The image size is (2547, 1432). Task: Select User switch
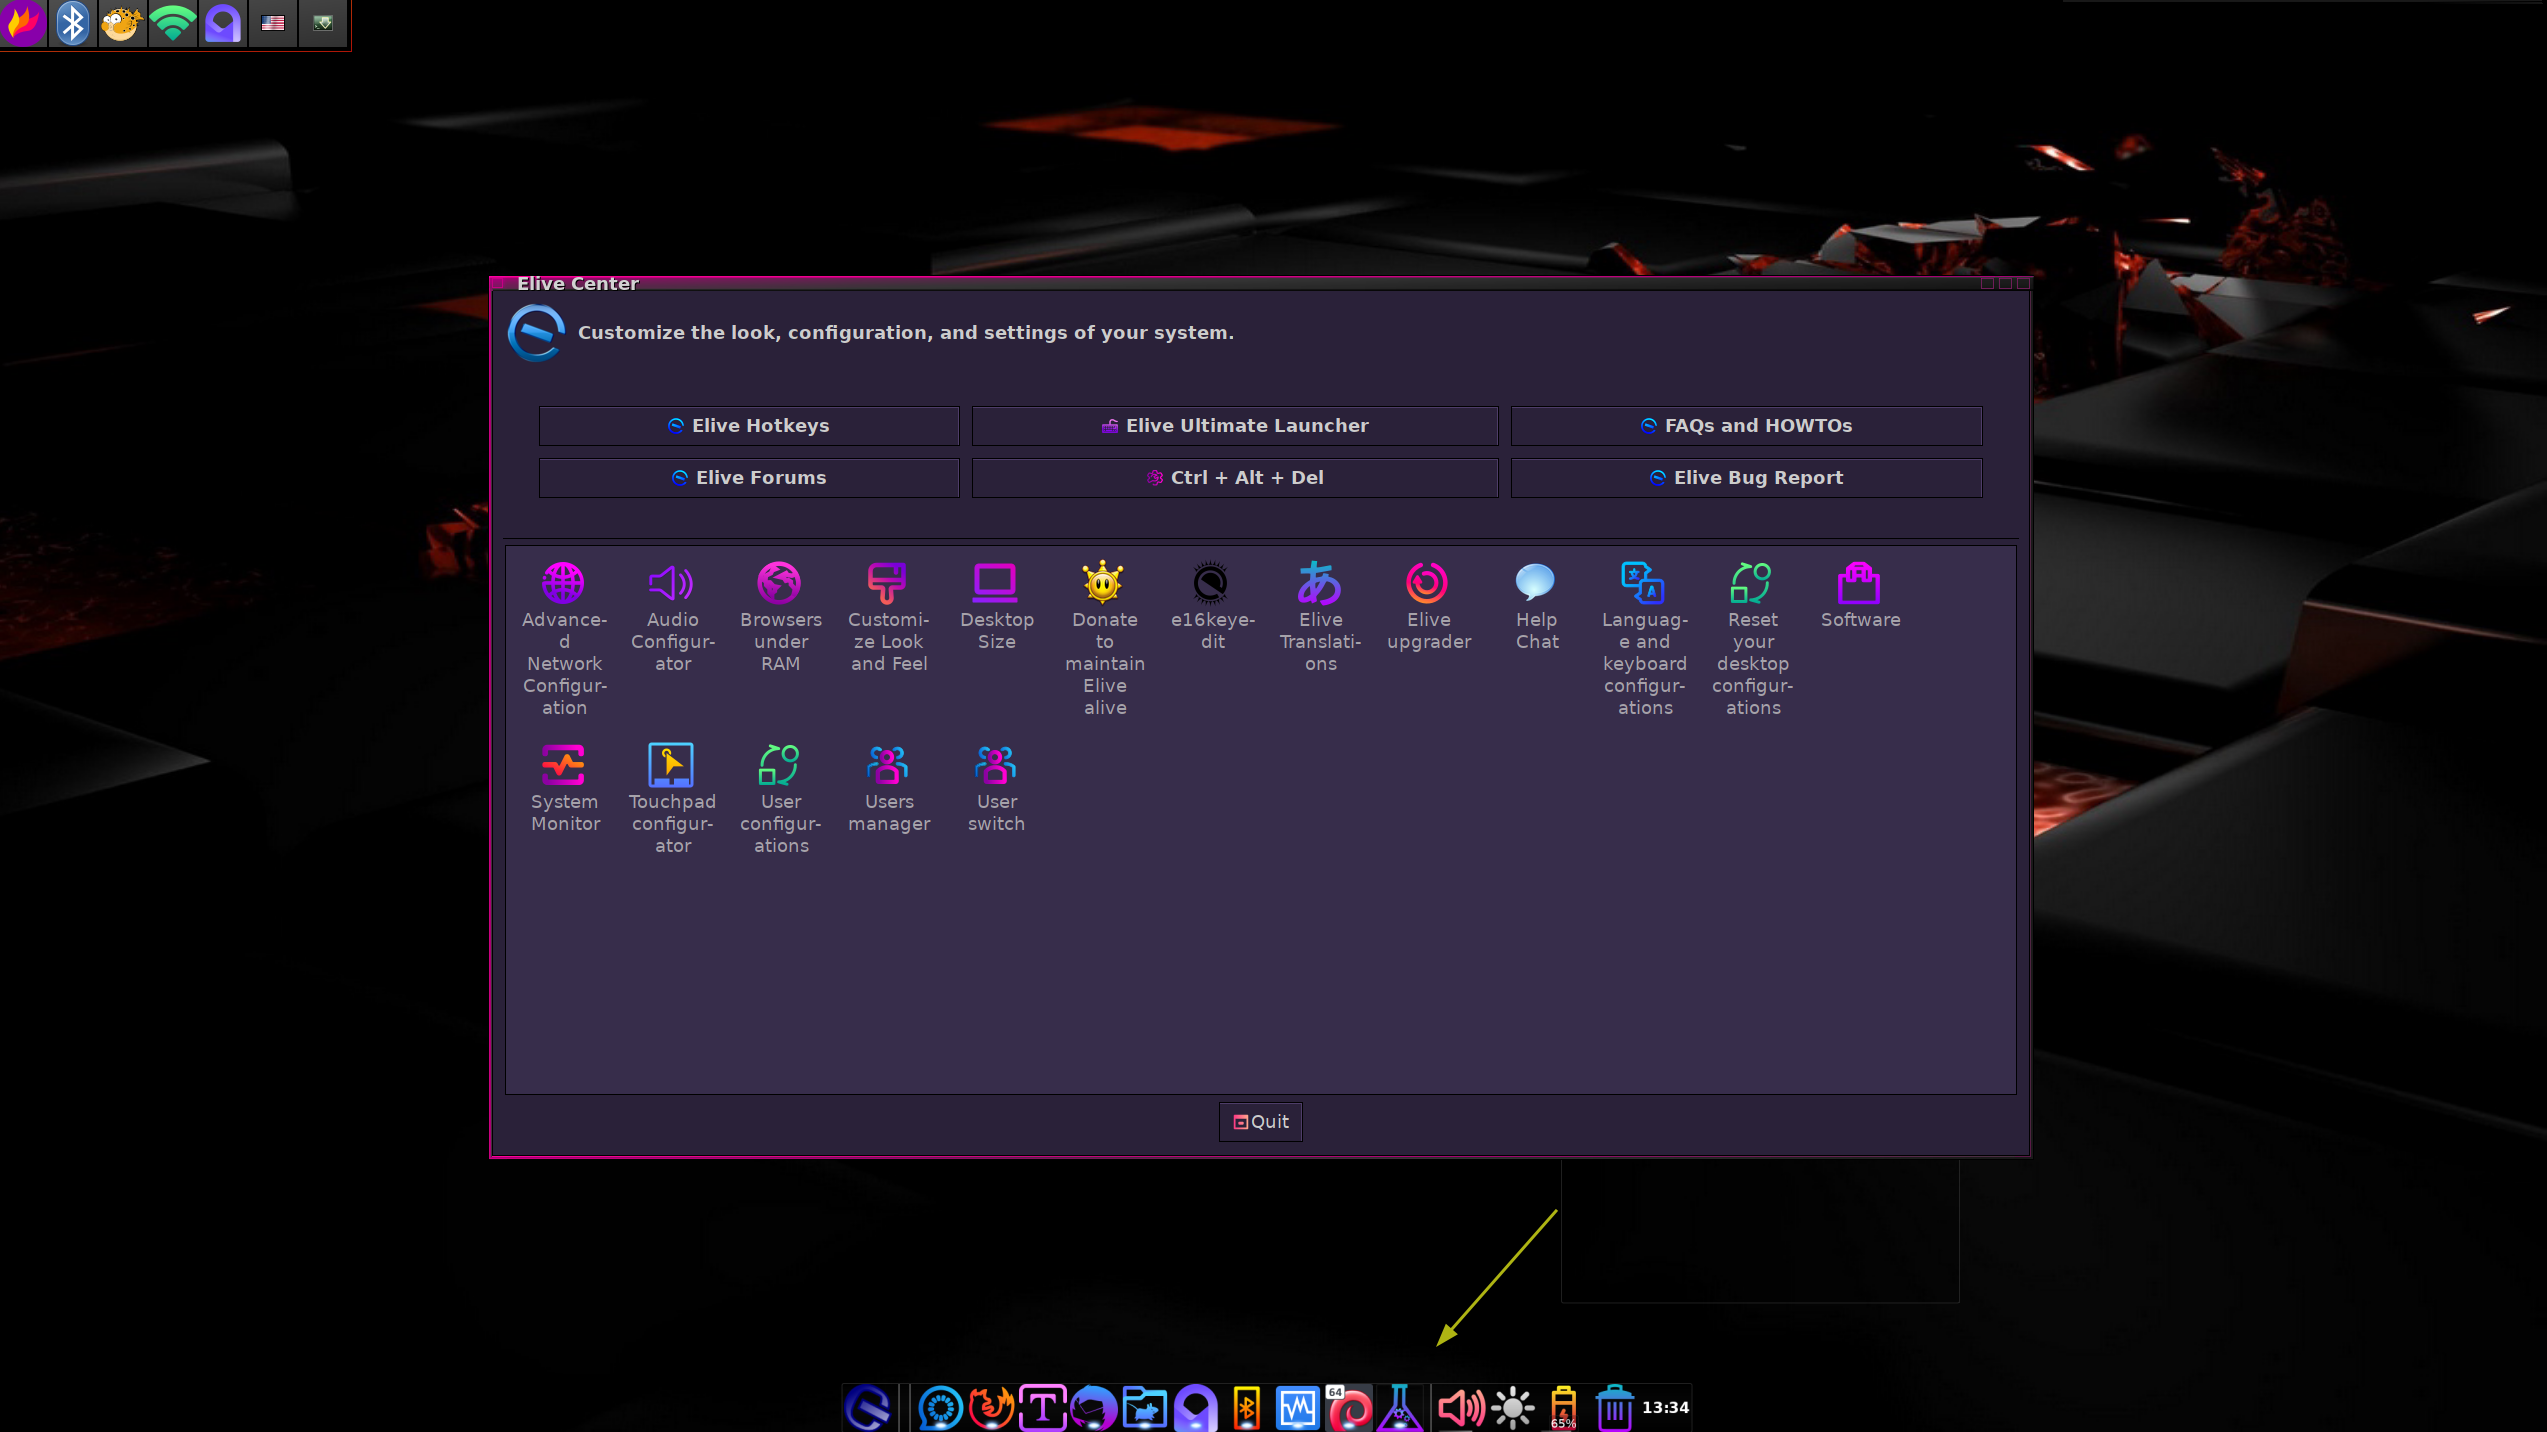click(996, 788)
